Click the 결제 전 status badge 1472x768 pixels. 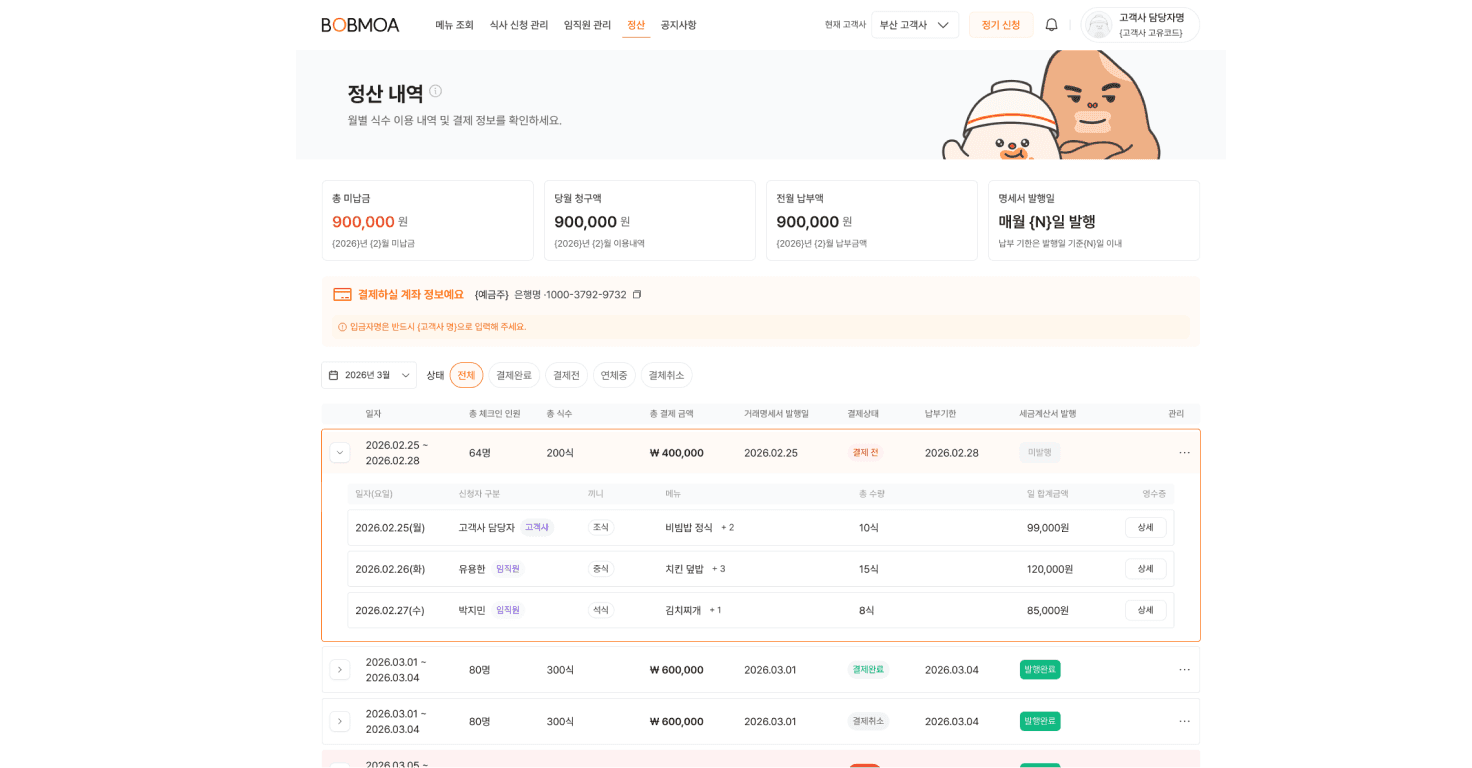coord(865,453)
